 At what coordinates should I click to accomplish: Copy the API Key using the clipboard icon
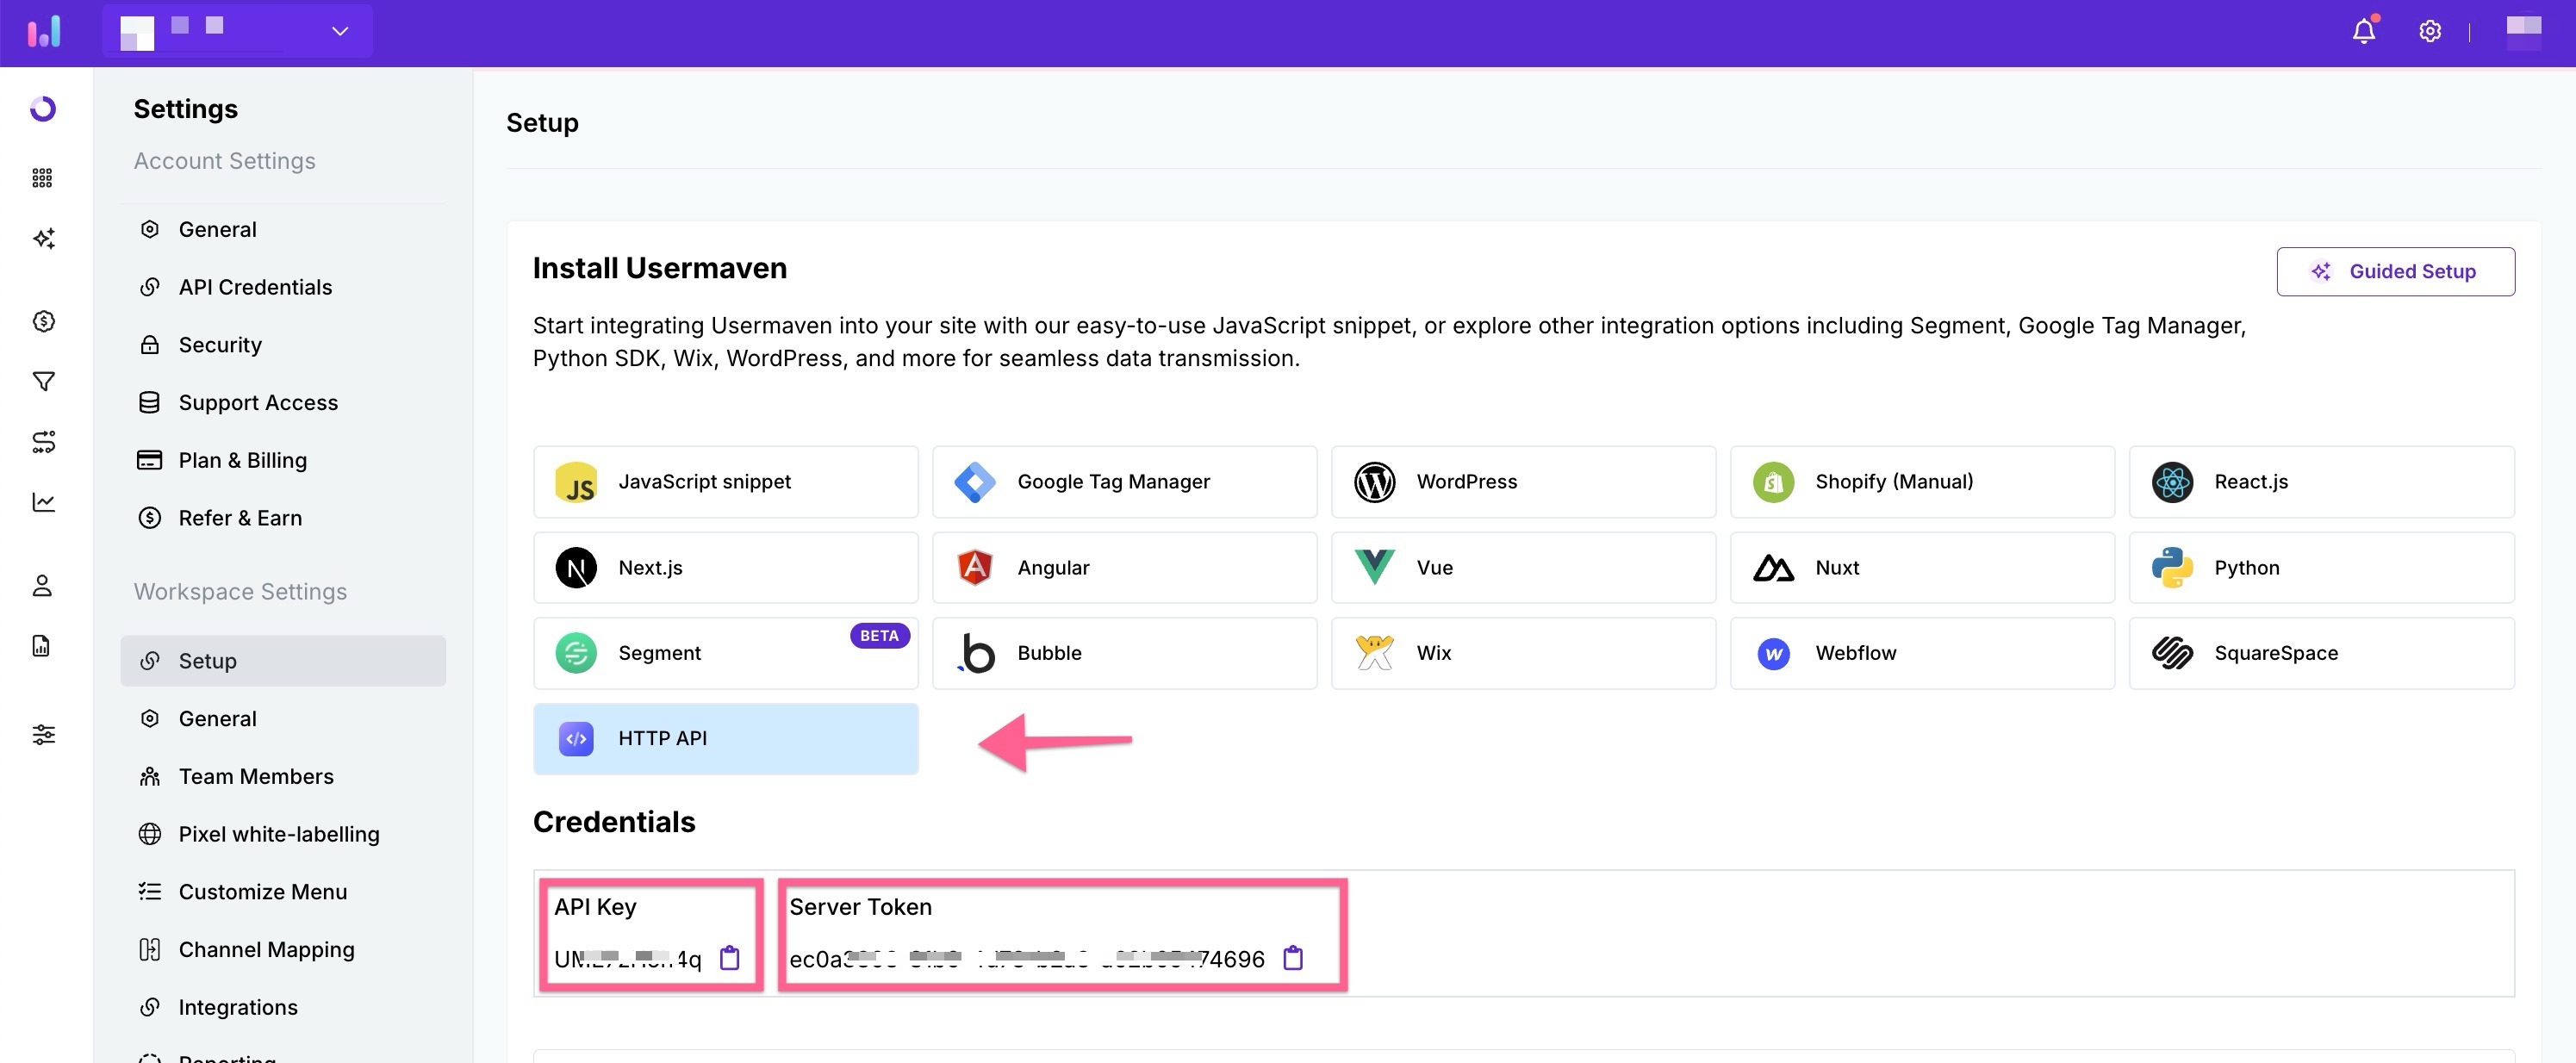[x=731, y=957]
